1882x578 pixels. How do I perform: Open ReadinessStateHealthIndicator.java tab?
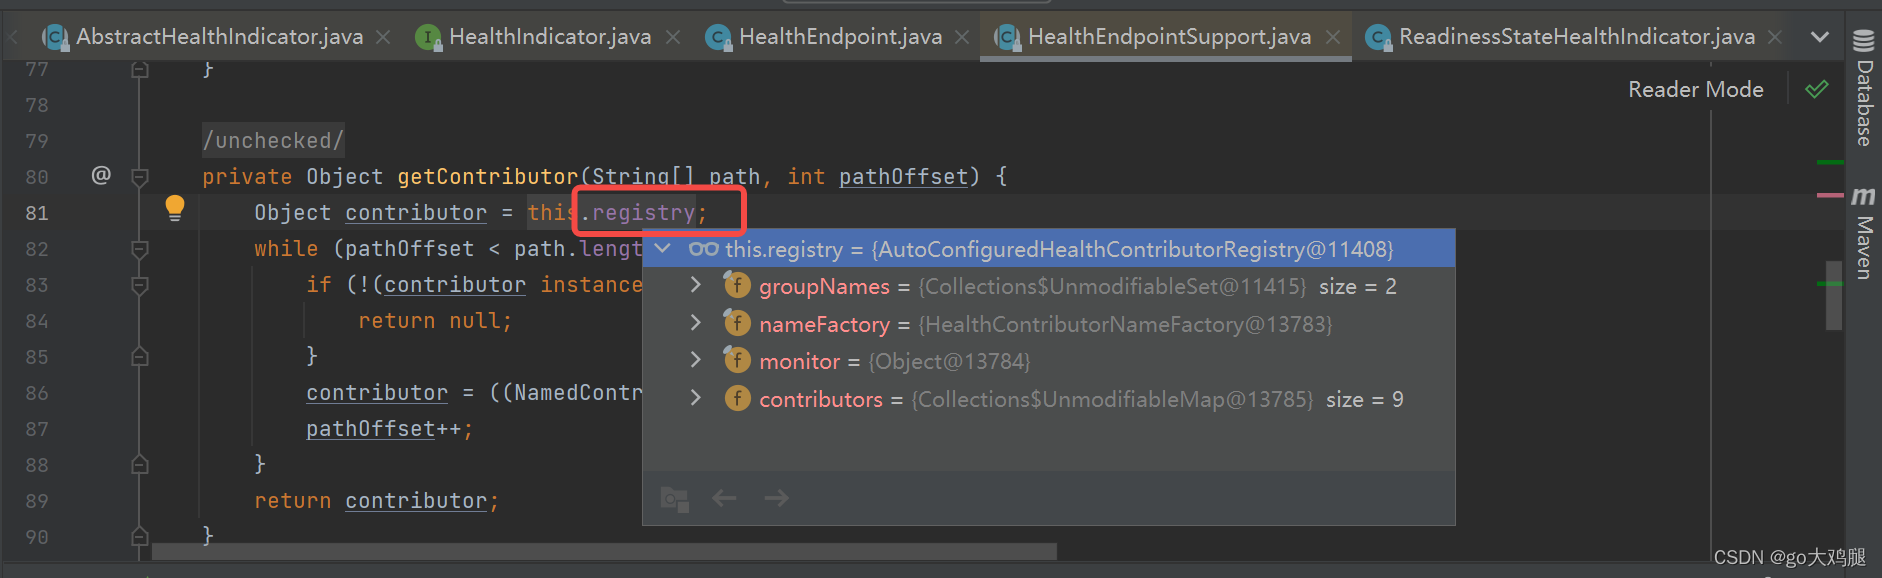(x=1577, y=37)
